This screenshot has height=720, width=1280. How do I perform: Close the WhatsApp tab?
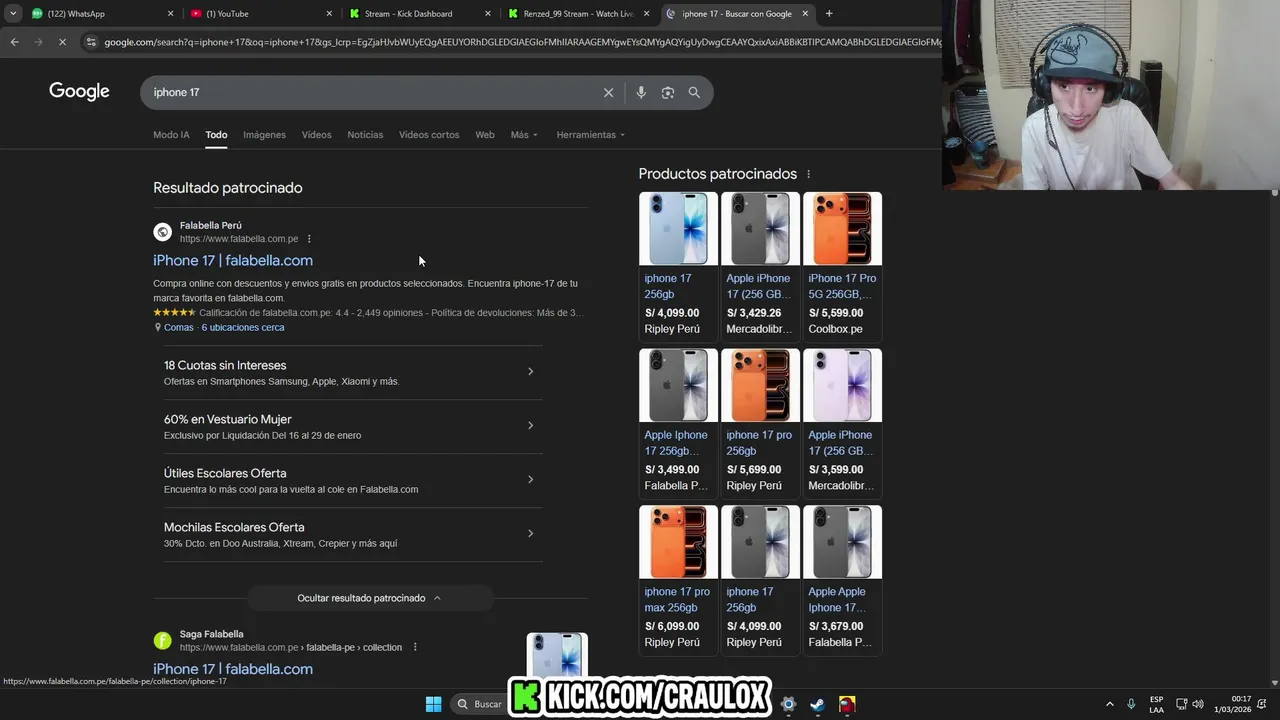(x=170, y=14)
